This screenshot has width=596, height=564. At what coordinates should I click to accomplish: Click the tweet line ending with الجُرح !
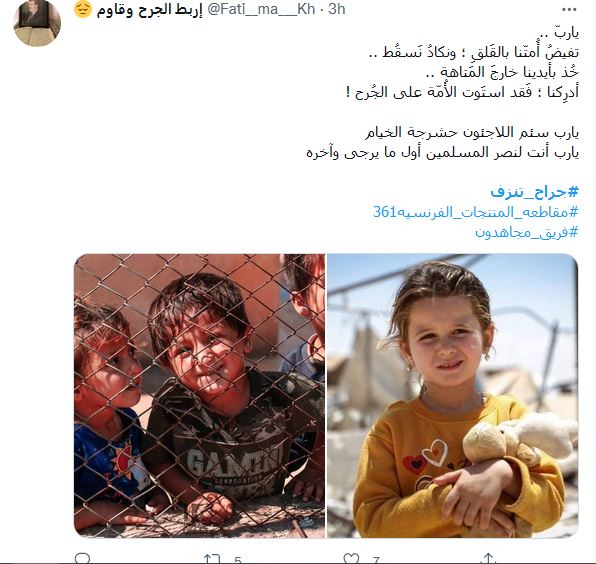462,92
